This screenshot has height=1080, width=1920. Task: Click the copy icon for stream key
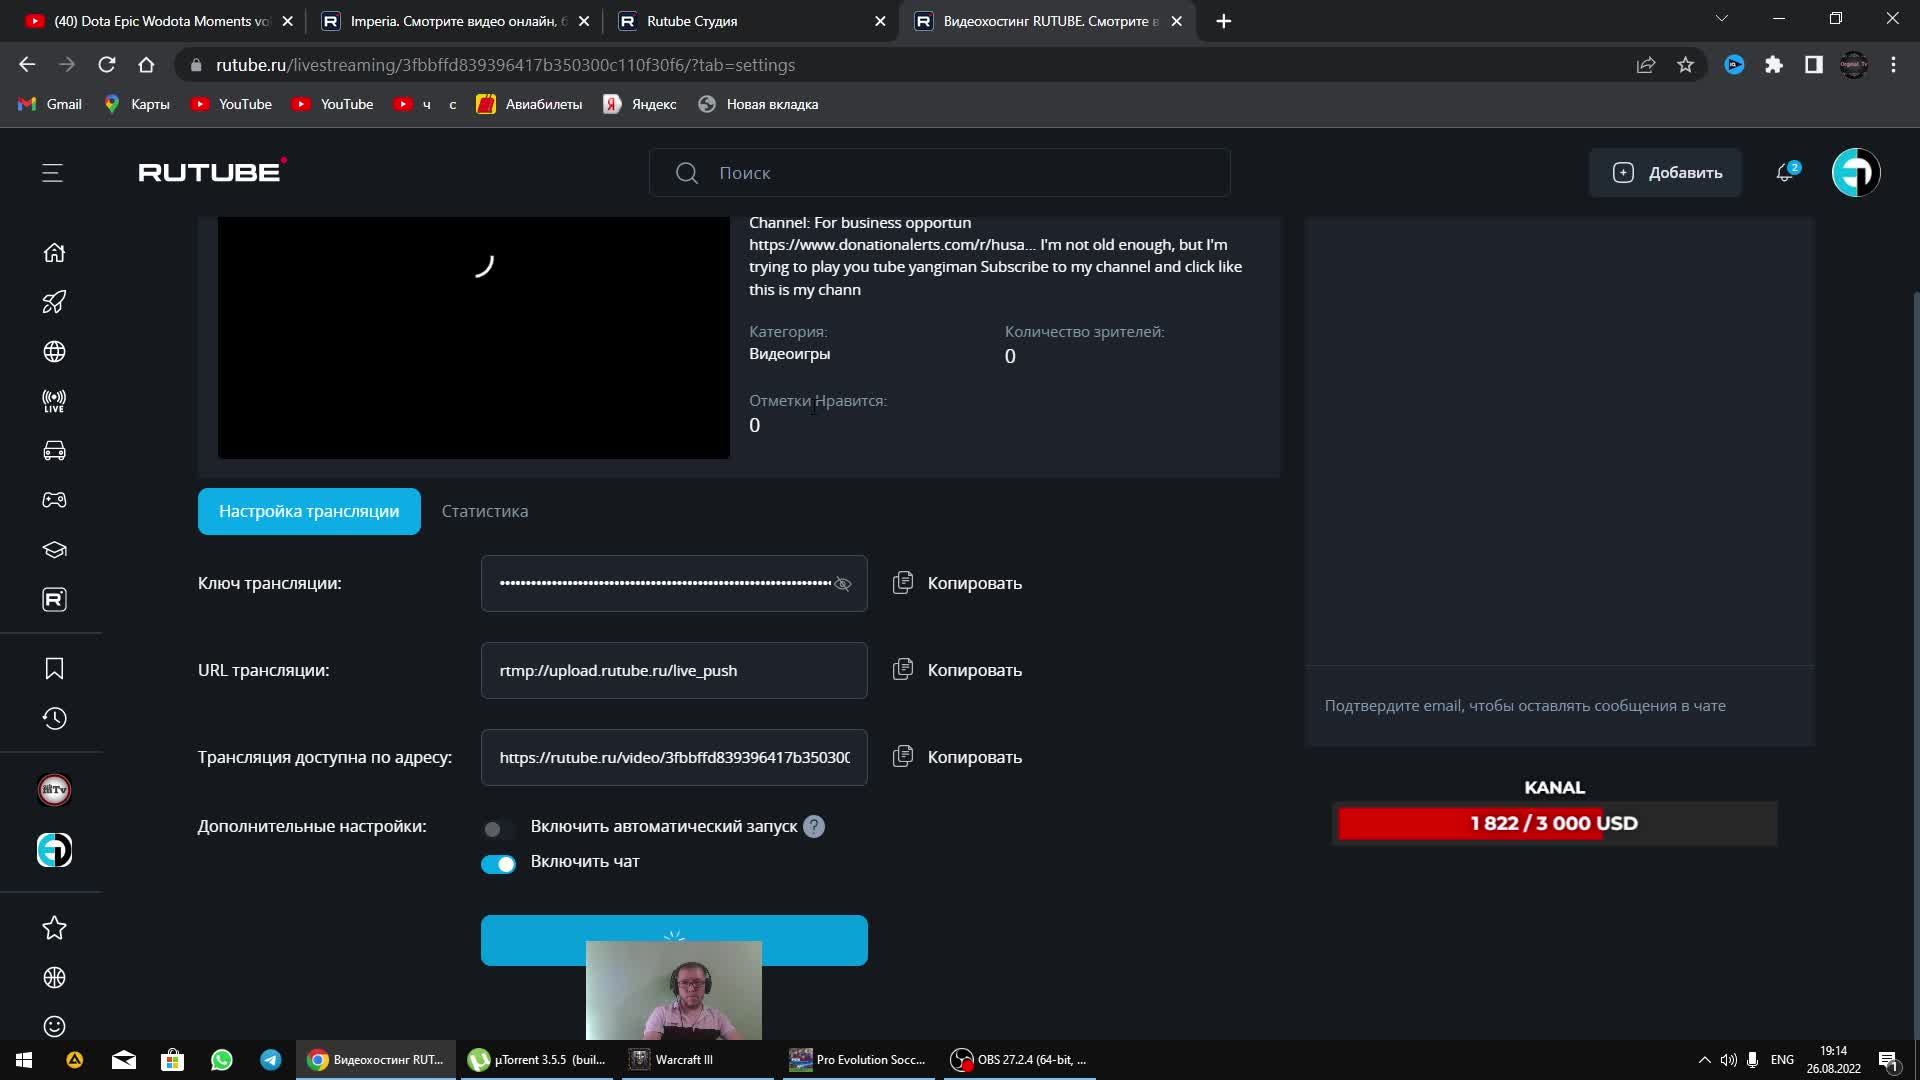[903, 583]
